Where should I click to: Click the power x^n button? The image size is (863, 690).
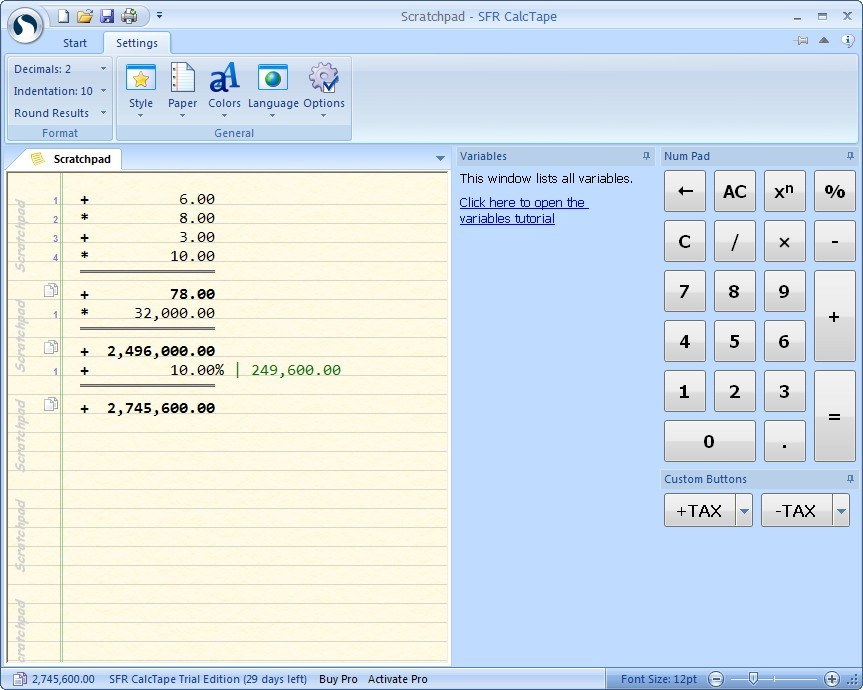[784, 191]
